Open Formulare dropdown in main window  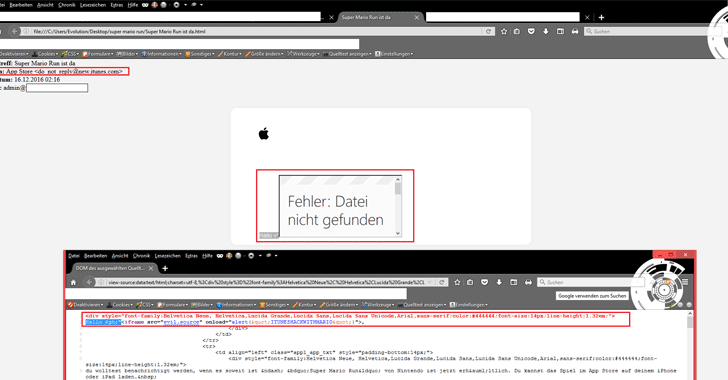coord(98,54)
